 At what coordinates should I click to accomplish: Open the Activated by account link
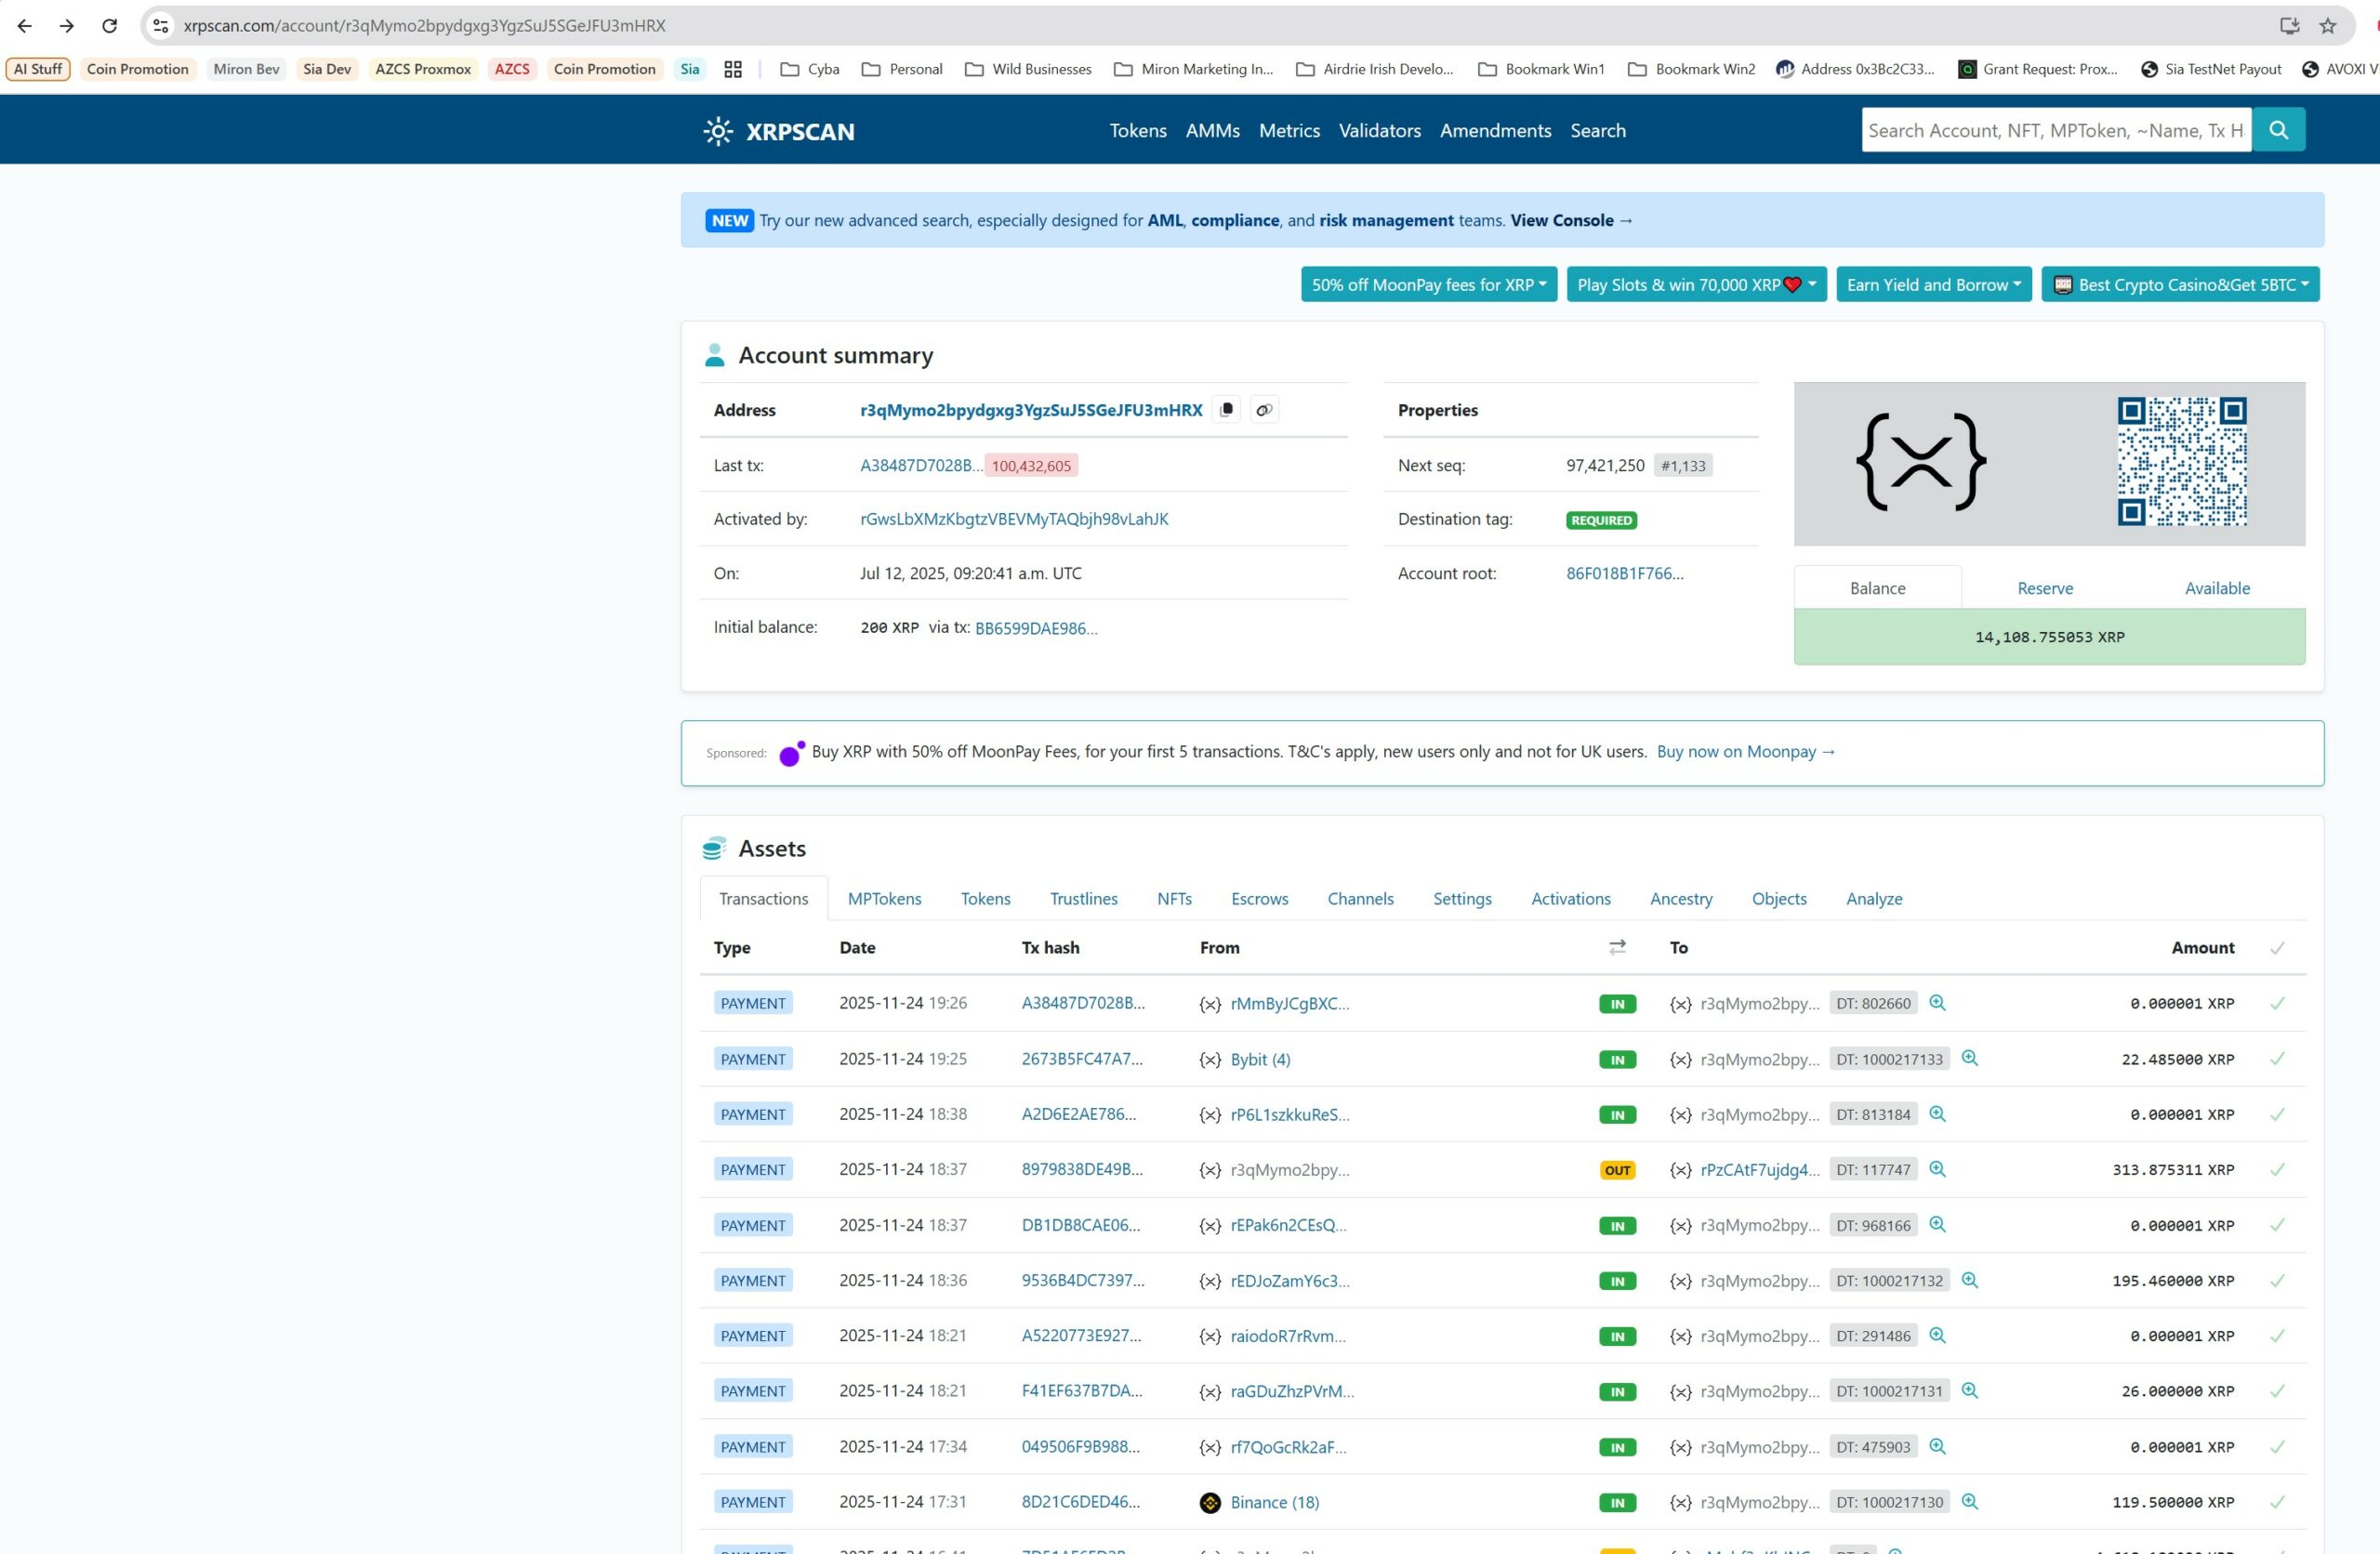[x=1013, y=519]
